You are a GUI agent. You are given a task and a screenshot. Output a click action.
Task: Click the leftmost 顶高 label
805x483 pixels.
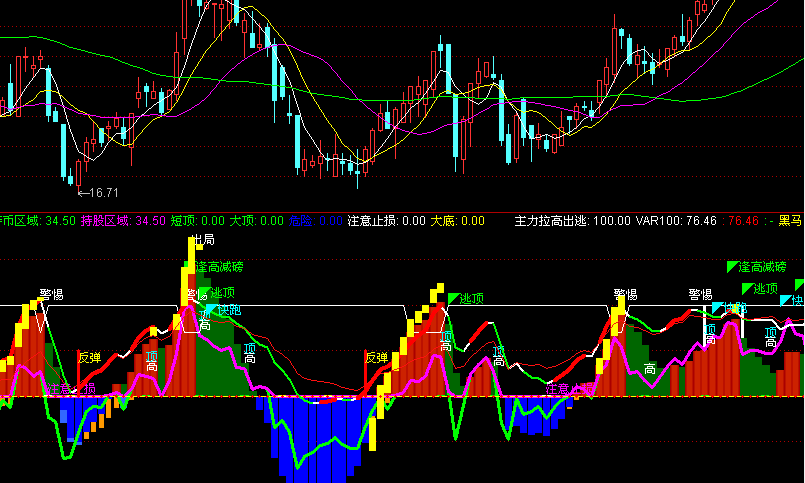(151, 361)
